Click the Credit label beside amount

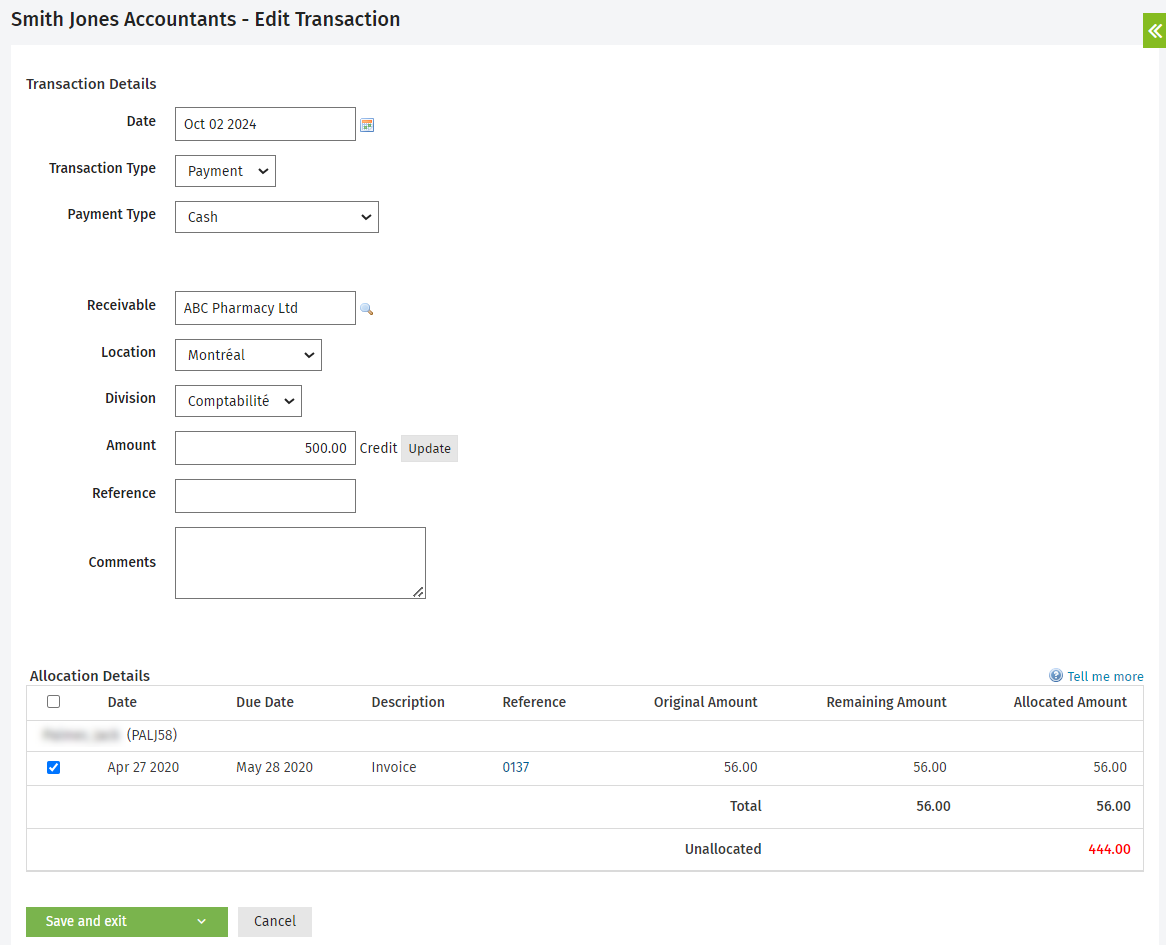click(x=379, y=448)
